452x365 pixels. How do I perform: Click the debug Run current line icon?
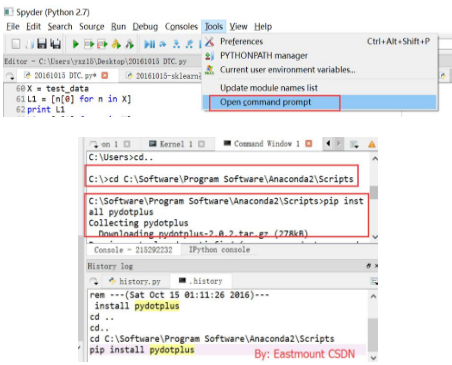point(163,44)
